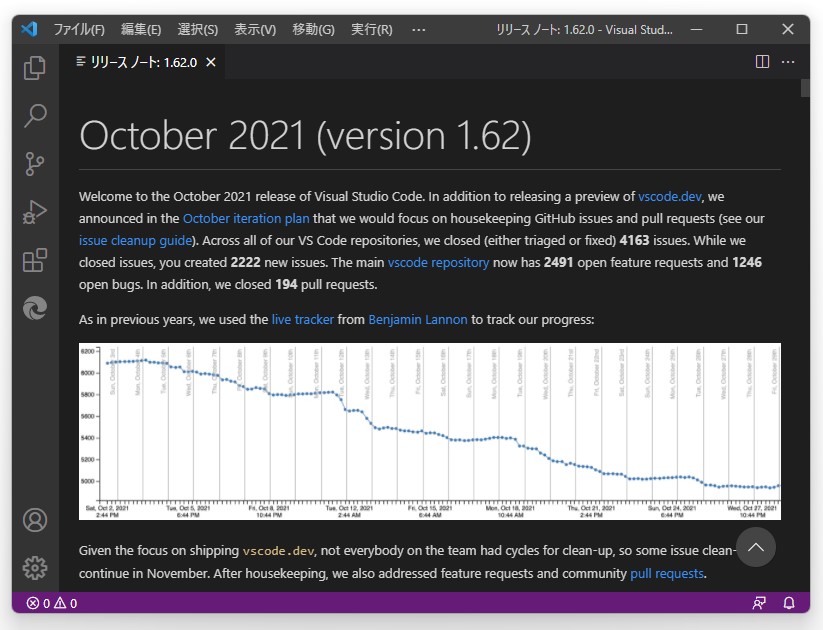The width and height of the screenshot is (823, 630).
Task: Open the Run and Debug panel
Action: pyautogui.click(x=35, y=211)
